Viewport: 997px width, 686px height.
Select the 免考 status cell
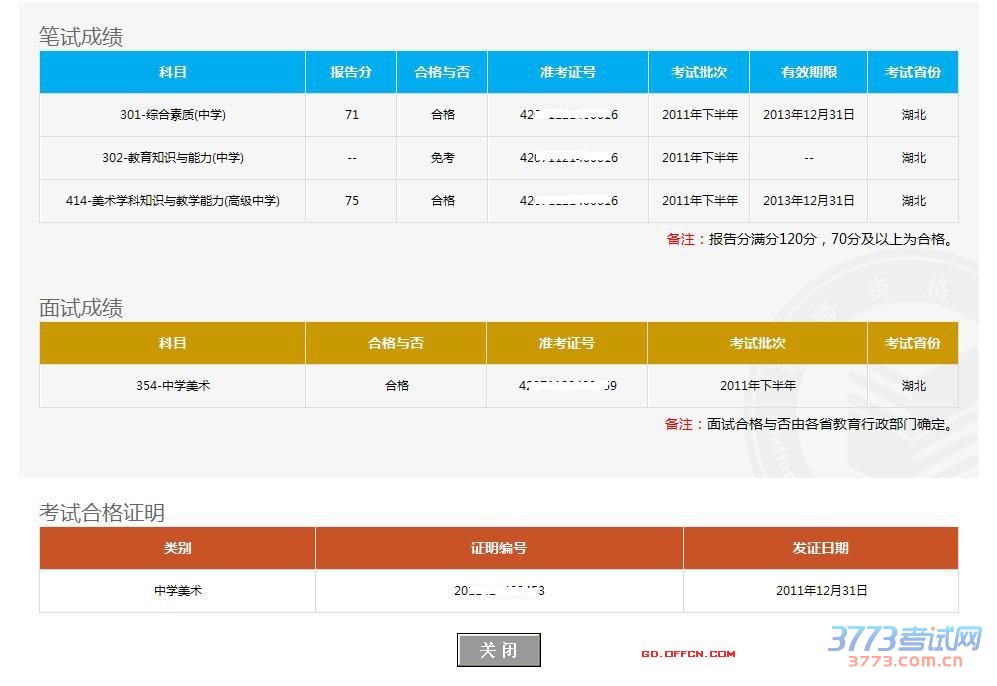[x=442, y=158]
